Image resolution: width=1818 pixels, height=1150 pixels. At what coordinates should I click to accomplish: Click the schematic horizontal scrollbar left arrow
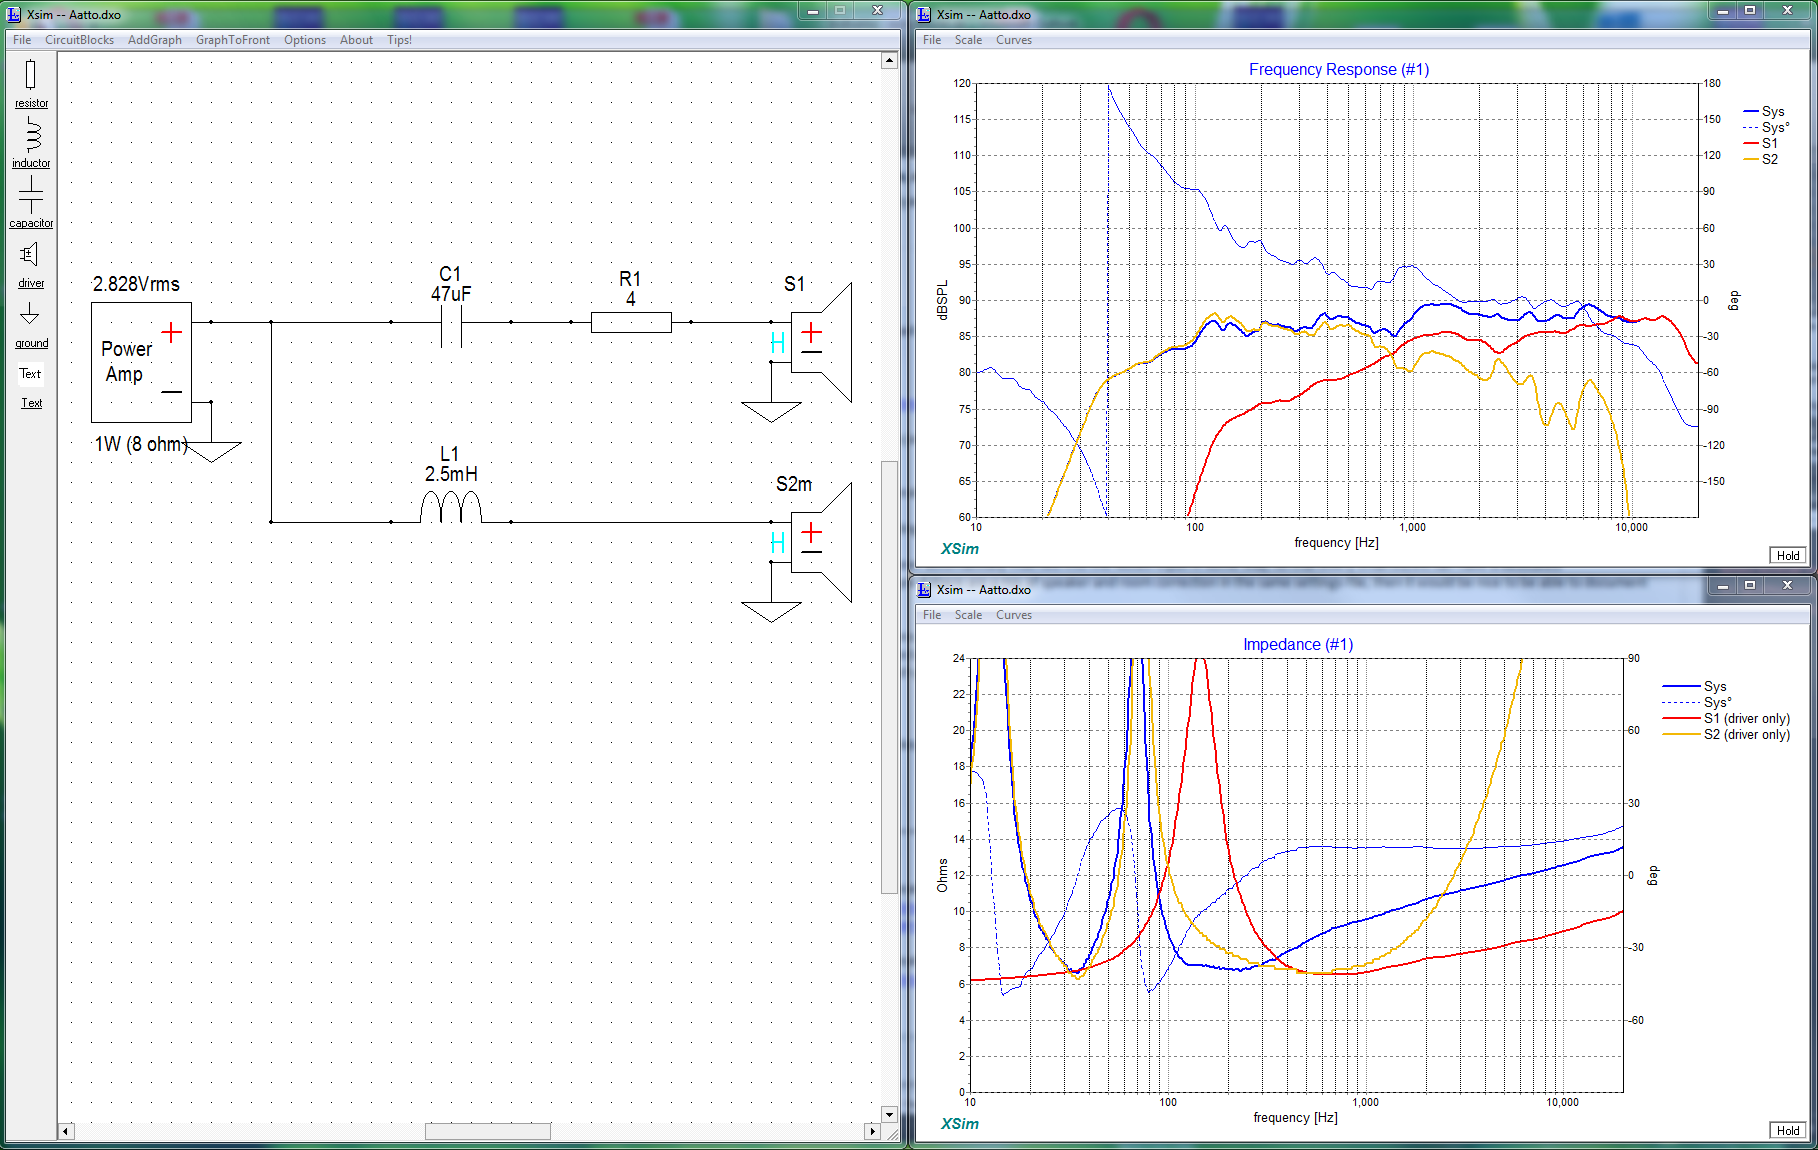[x=66, y=1132]
